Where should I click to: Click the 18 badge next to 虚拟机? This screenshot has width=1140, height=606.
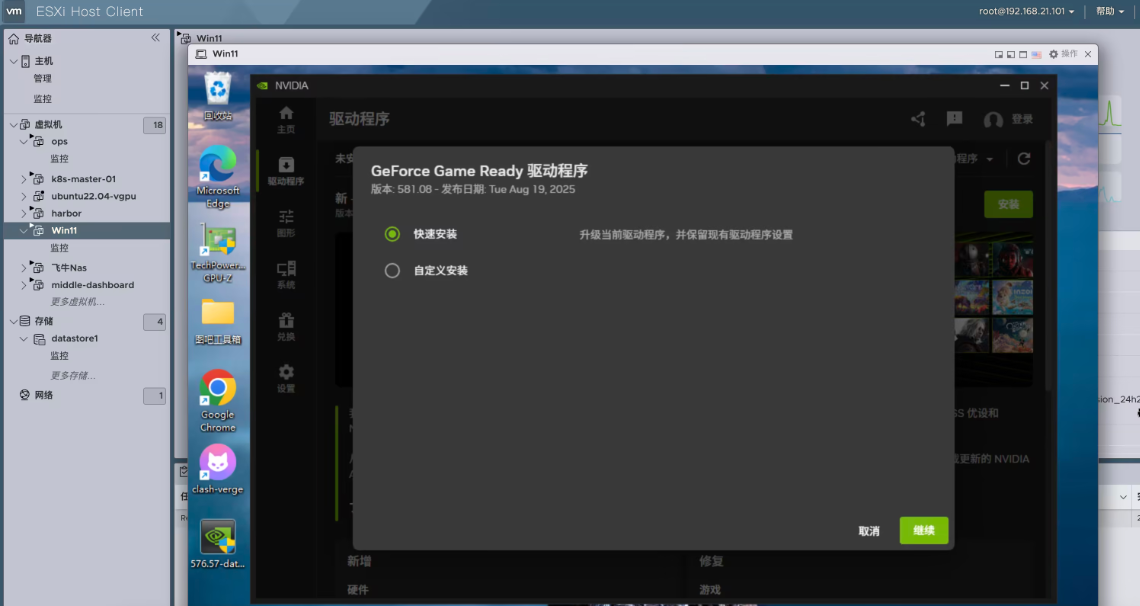tap(155, 125)
